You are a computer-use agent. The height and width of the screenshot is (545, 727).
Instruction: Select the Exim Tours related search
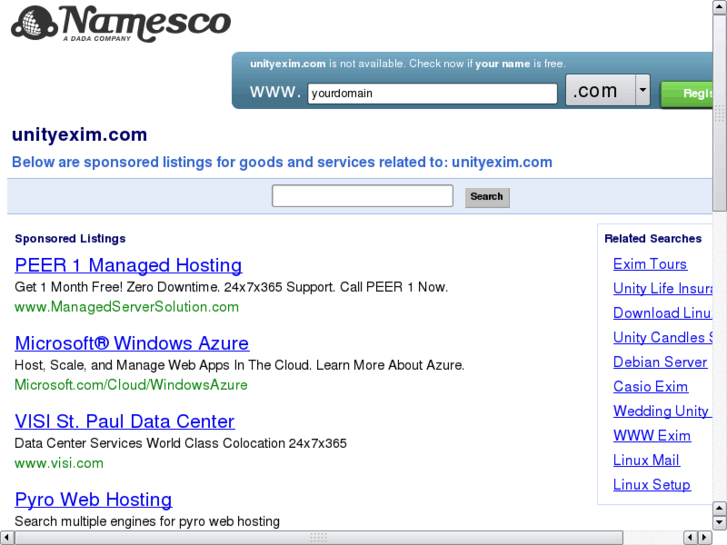tap(650, 264)
